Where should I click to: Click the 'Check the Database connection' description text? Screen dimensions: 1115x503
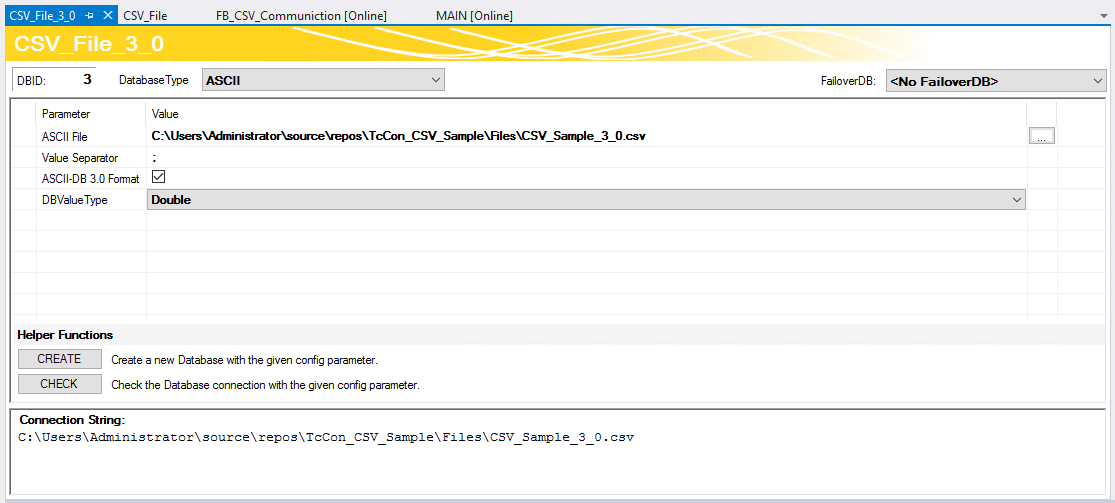(266, 385)
